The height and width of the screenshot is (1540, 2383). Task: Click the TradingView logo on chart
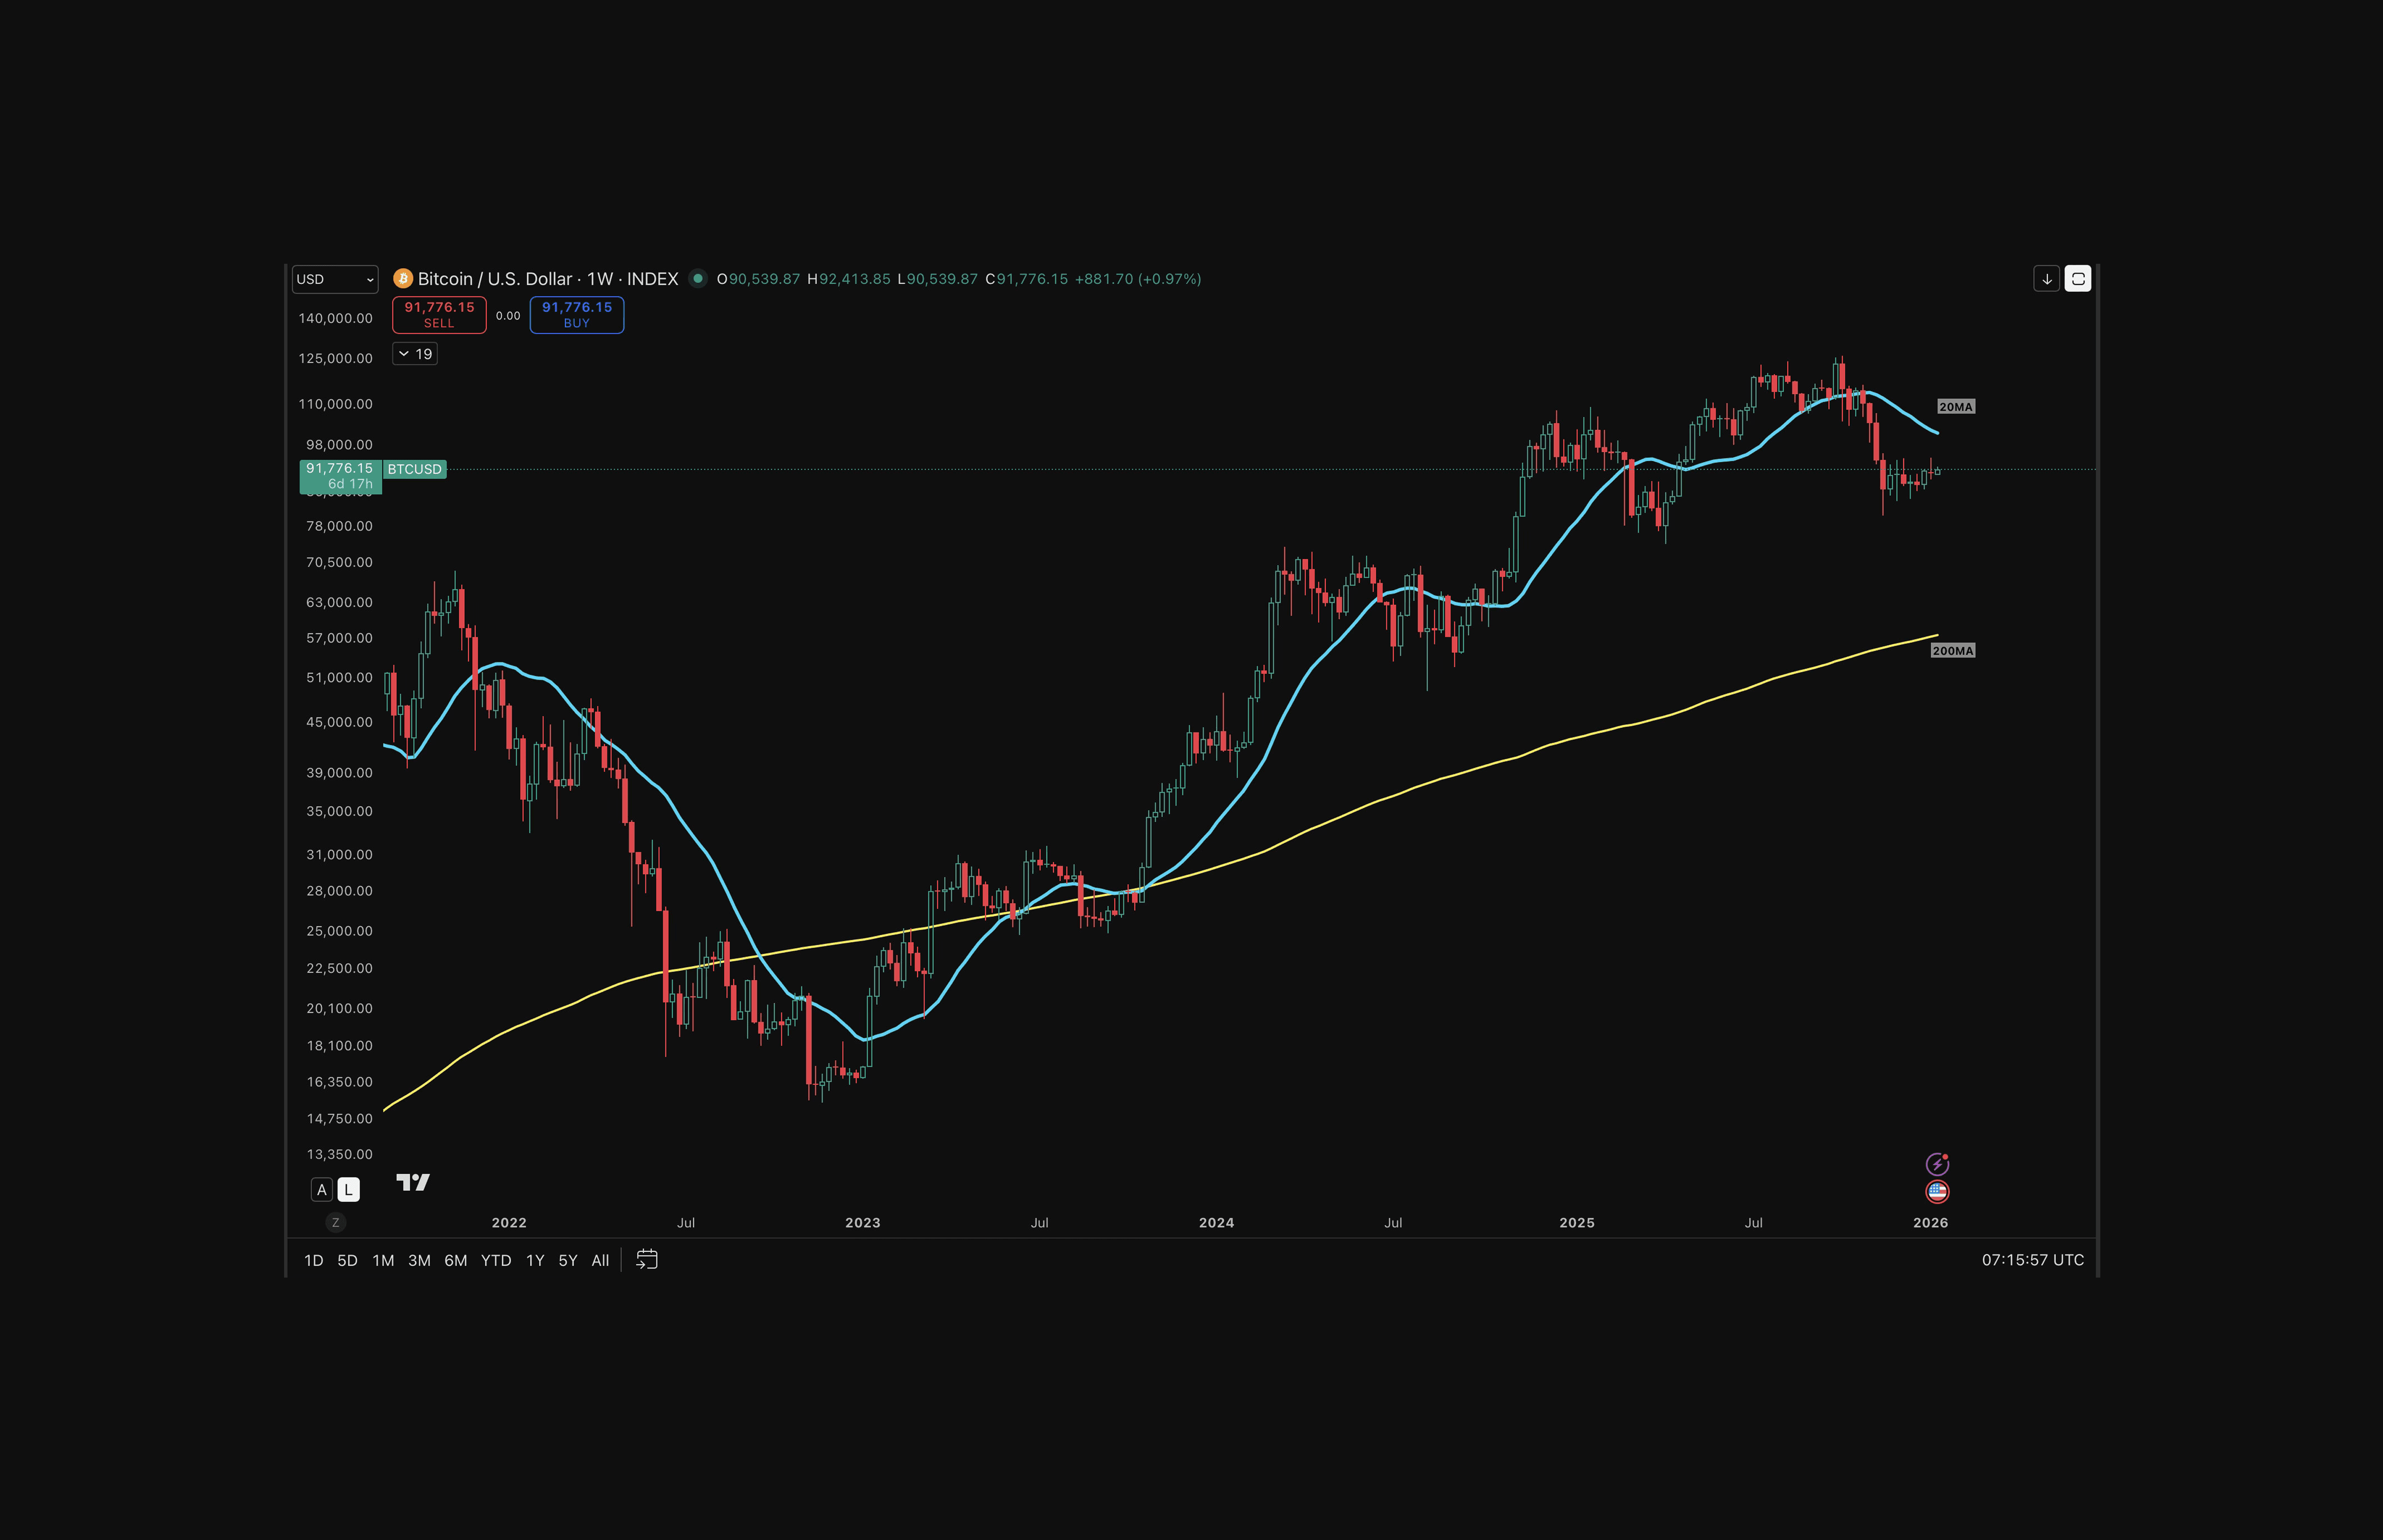click(413, 1183)
